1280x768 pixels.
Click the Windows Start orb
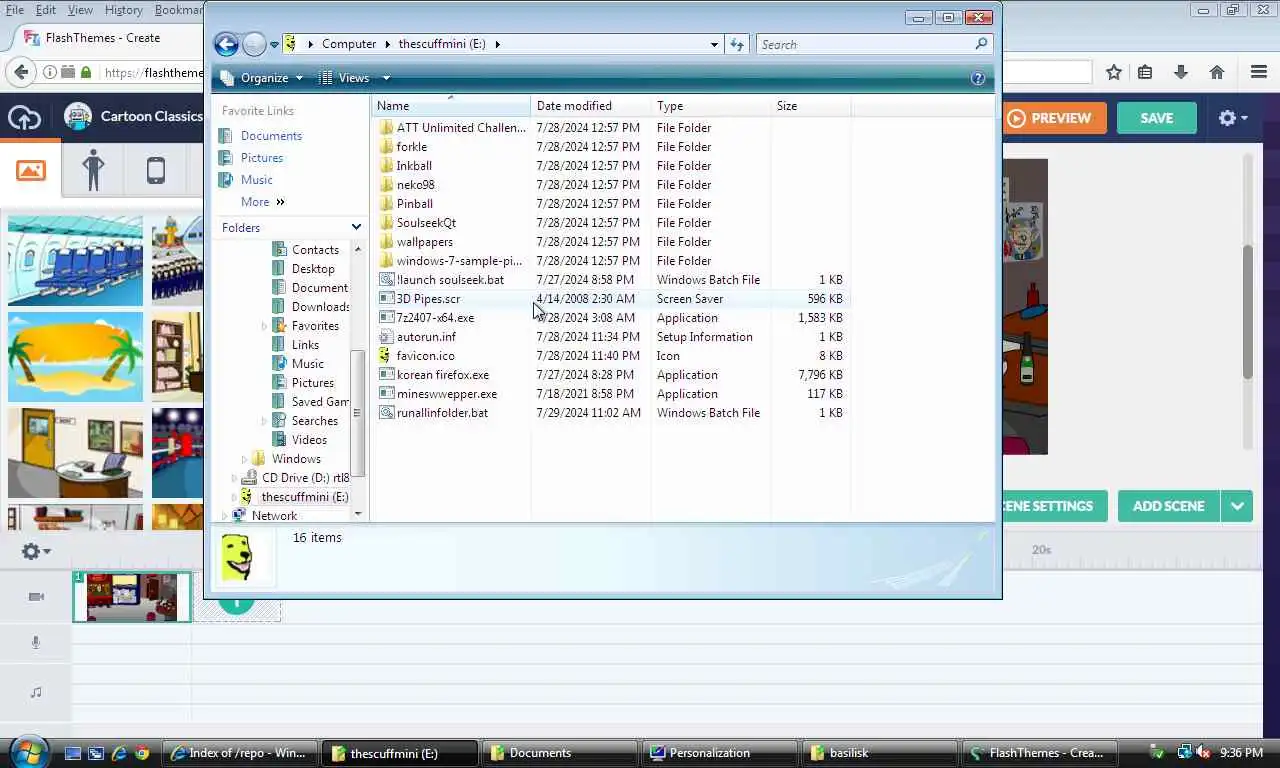click(x=27, y=751)
